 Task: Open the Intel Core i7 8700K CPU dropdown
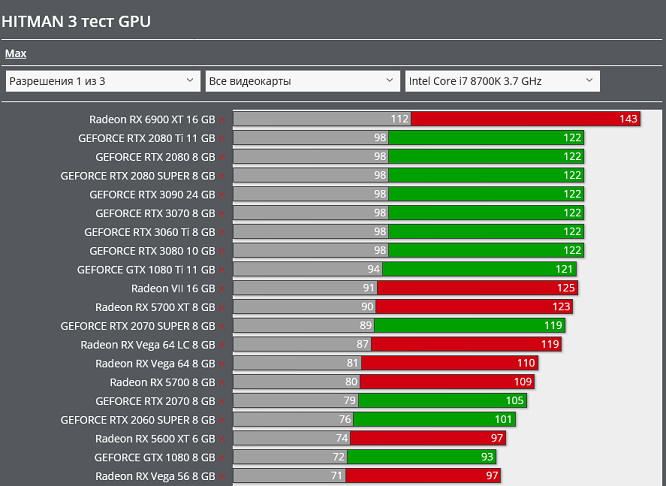(x=502, y=81)
